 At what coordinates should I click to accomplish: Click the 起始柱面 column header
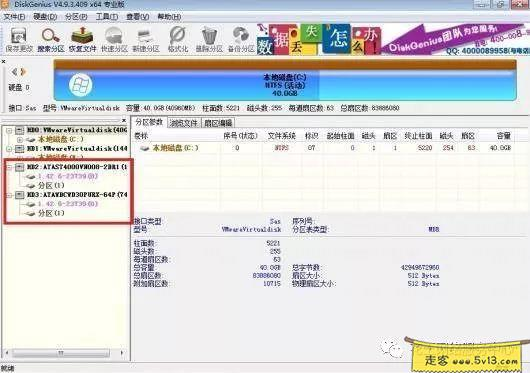click(x=340, y=136)
